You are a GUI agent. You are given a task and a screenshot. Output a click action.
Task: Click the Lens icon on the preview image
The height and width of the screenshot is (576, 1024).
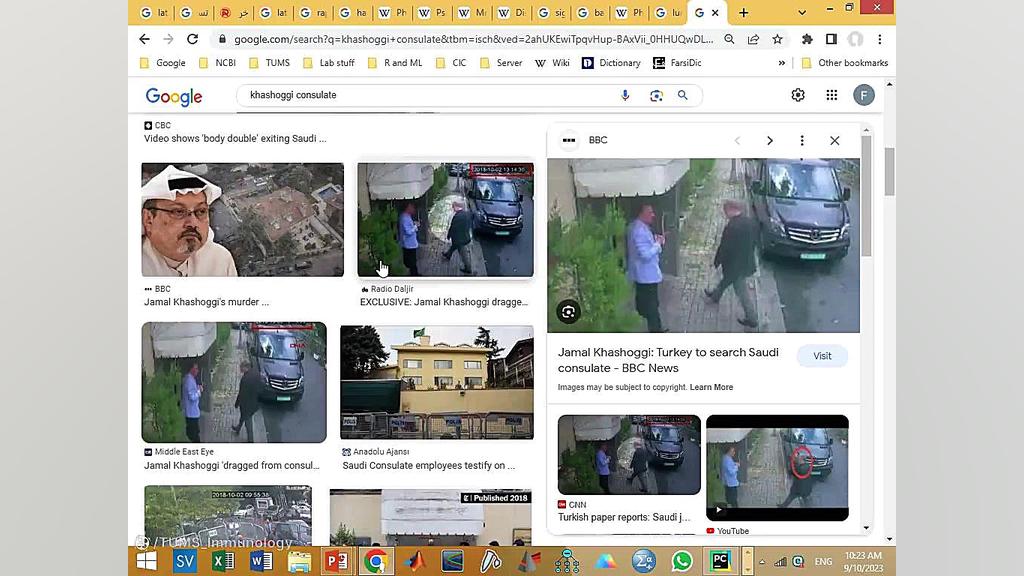tap(568, 312)
